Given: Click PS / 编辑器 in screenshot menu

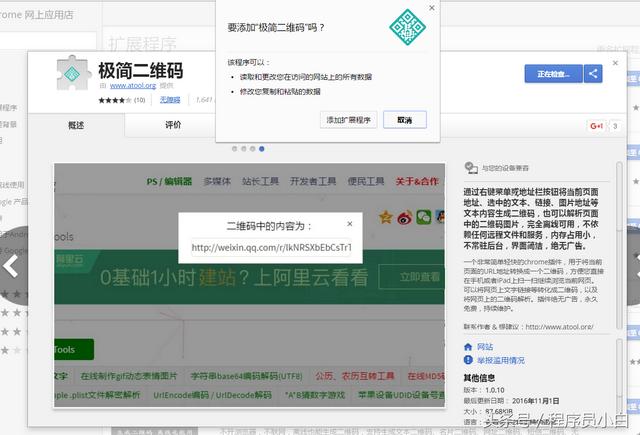Looking at the screenshot, I should point(169,182).
